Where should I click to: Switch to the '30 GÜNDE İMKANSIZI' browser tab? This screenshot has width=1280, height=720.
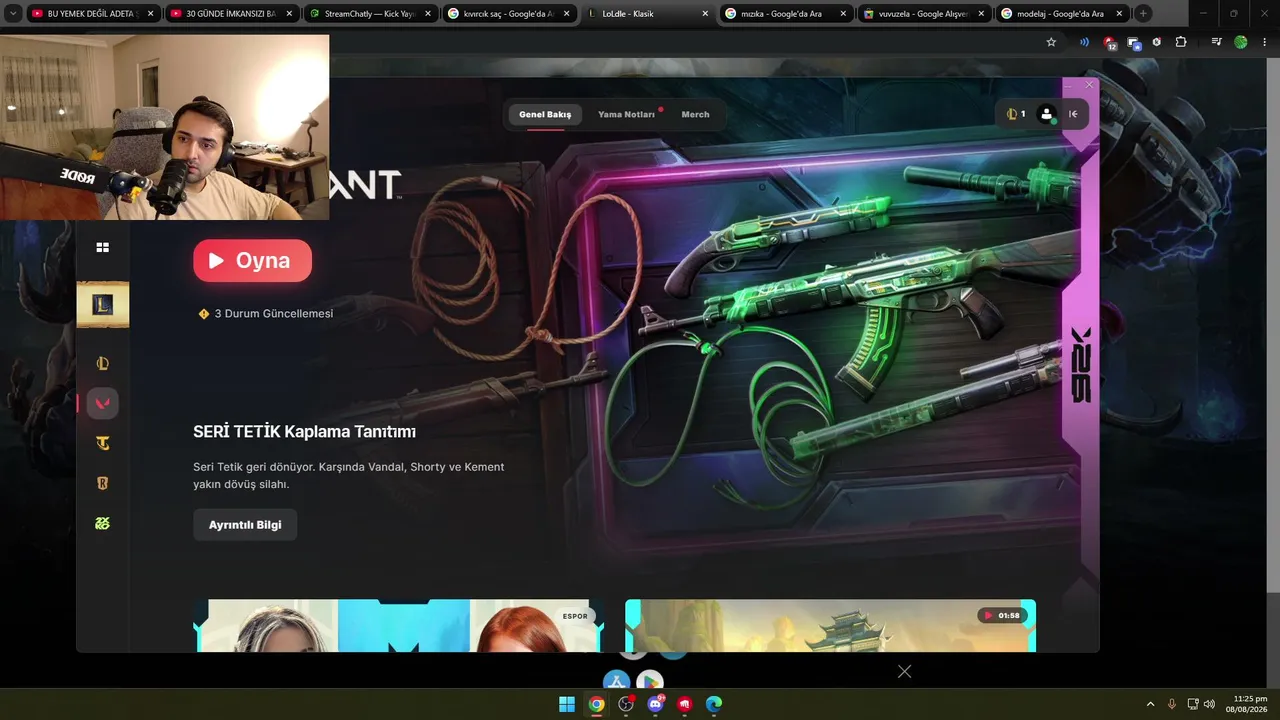point(232,14)
